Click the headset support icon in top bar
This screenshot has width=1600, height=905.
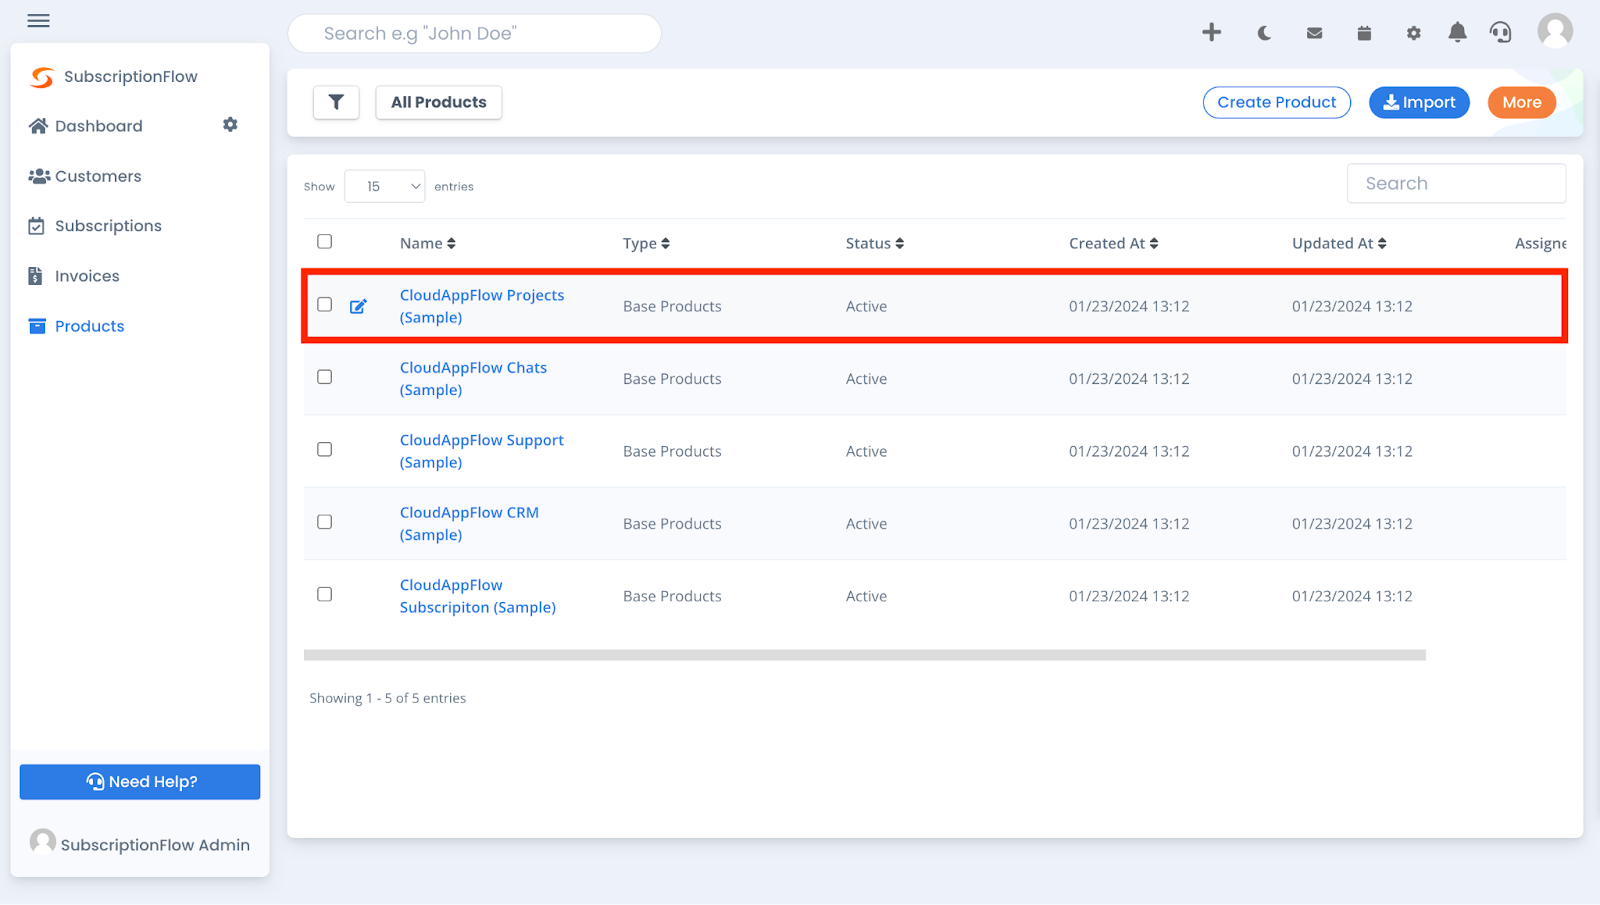(x=1500, y=32)
